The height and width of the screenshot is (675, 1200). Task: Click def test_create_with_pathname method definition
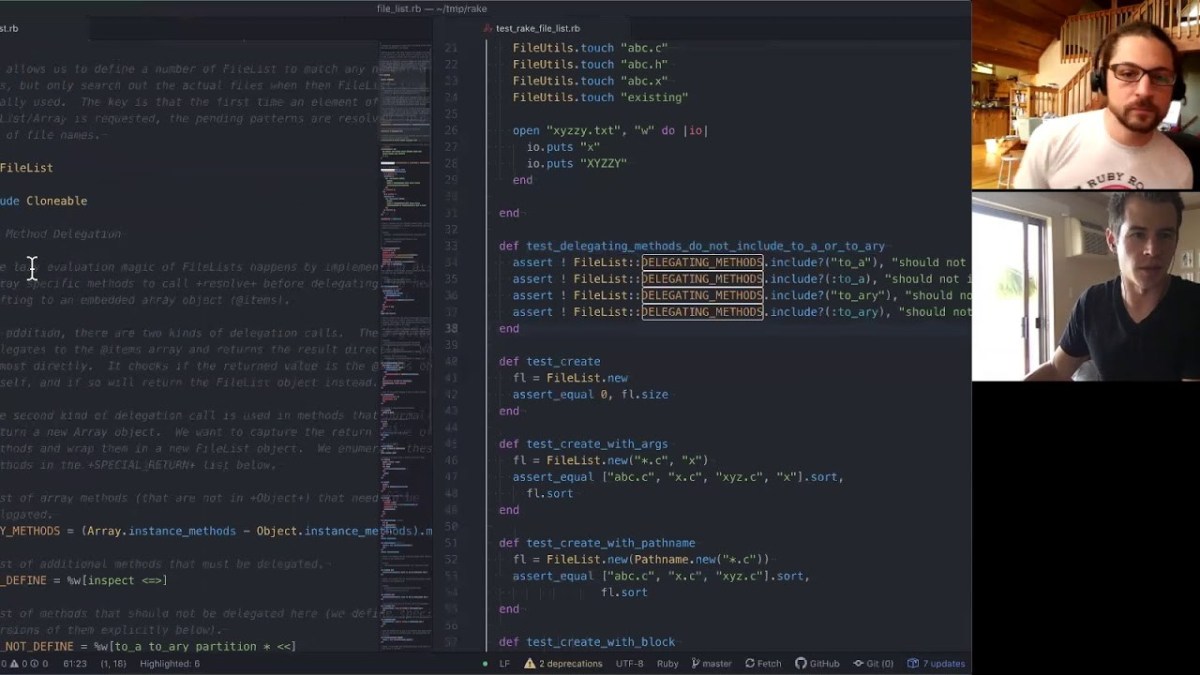coord(597,543)
